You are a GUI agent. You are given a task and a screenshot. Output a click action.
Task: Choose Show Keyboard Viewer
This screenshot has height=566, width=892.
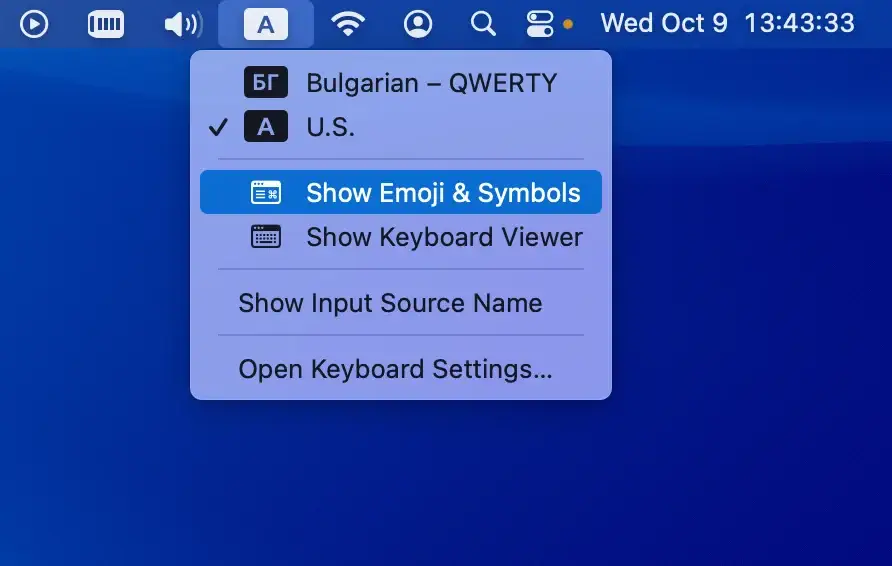point(444,237)
